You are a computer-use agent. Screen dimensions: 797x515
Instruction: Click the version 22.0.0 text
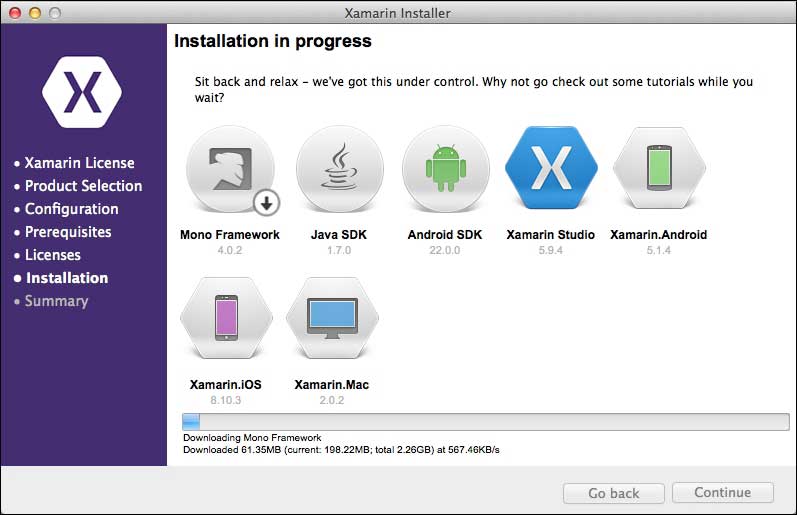[x=445, y=250]
